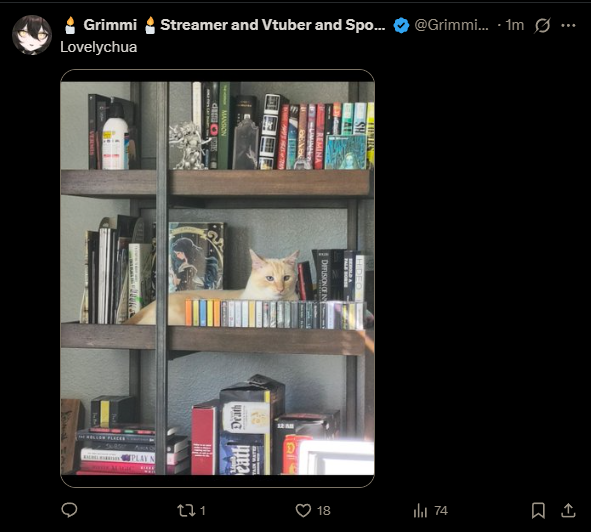Click the repost count of 1
Image resolution: width=591 pixels, height=532 pixels.
[x=203, y=511]
